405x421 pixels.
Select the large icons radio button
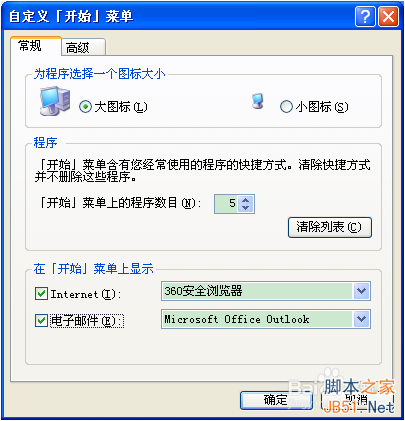[85, 107]
